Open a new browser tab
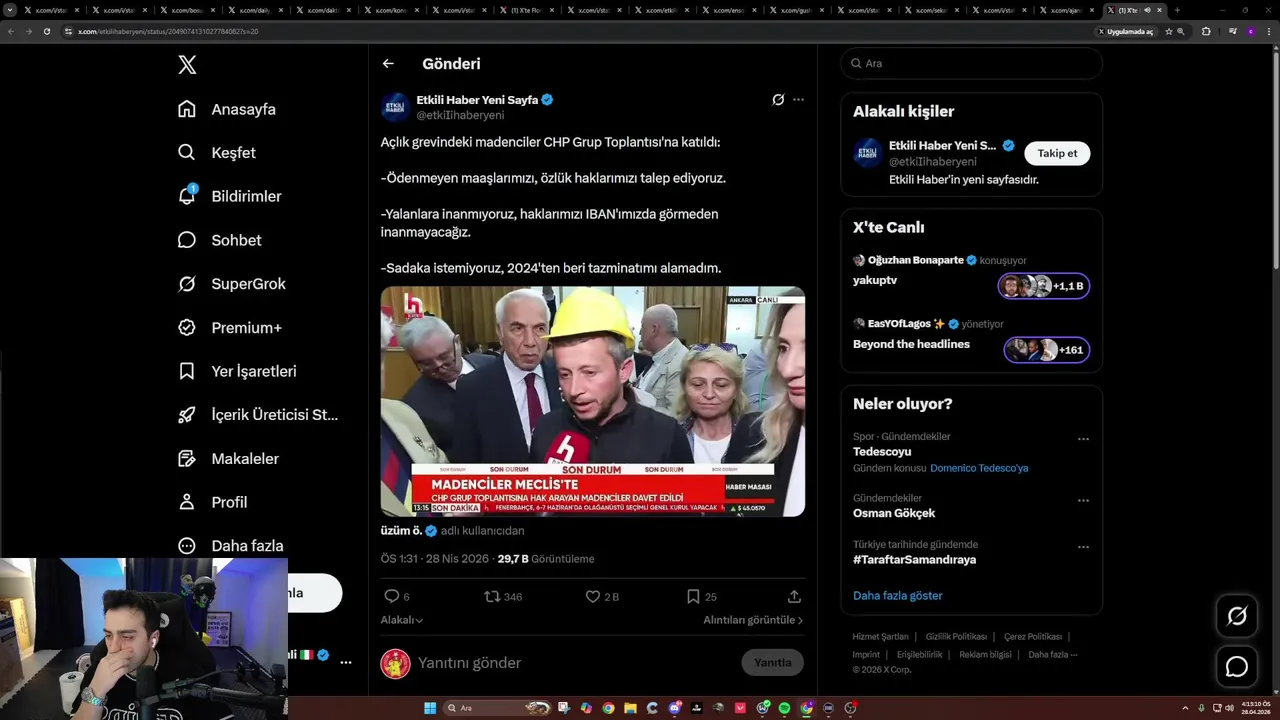Image resolution: width=1280 pixels, height=720 pixels. point(1177,10)
